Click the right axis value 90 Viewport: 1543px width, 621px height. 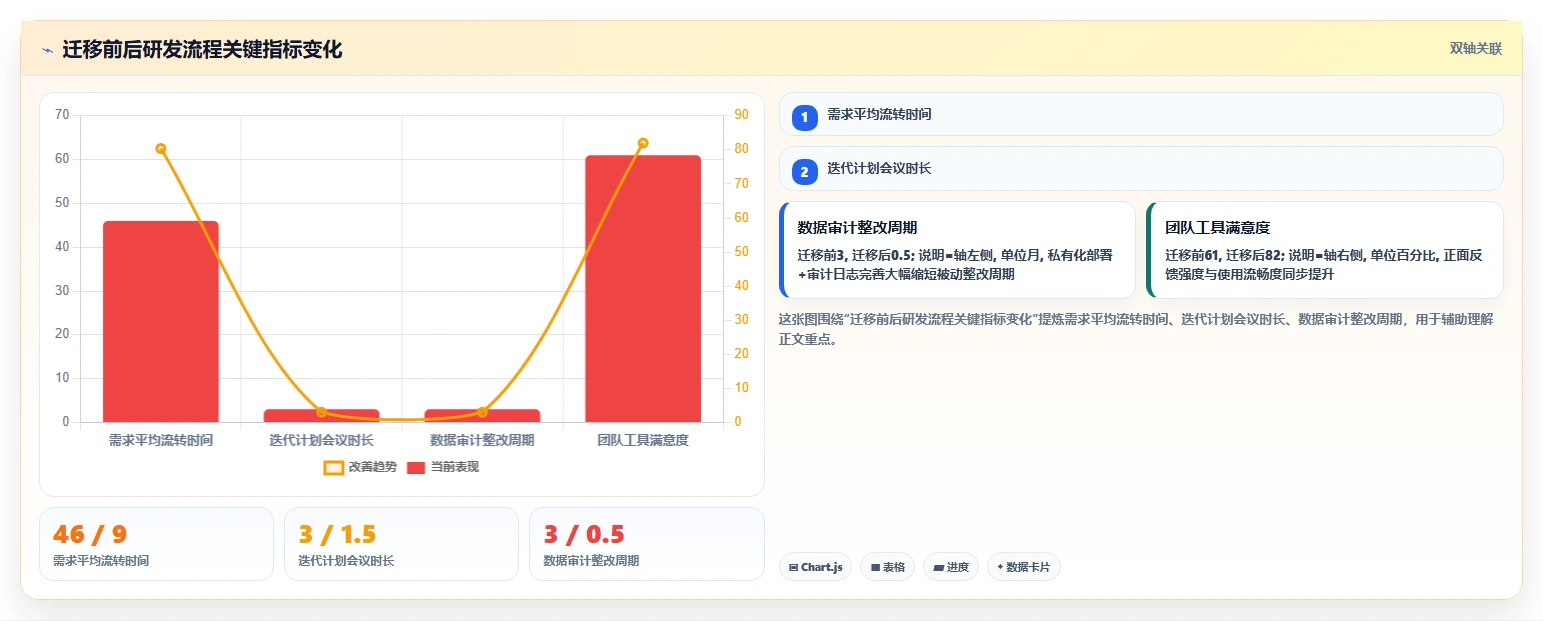741,115
